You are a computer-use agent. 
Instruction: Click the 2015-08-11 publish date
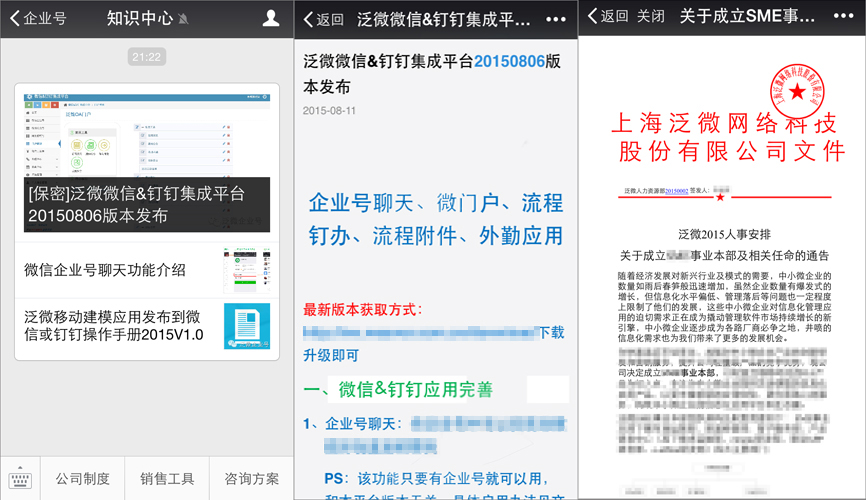pos(329,110)
